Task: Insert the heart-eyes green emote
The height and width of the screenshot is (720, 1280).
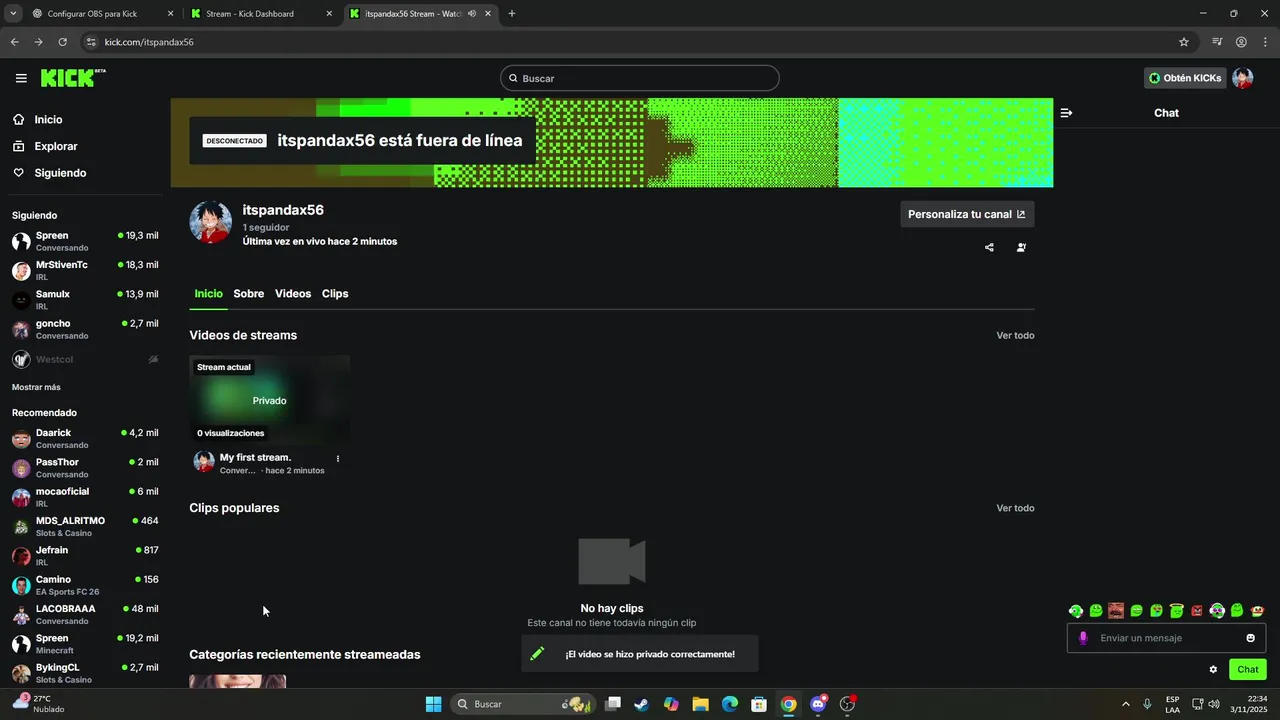Action: tap(1156, 610)
